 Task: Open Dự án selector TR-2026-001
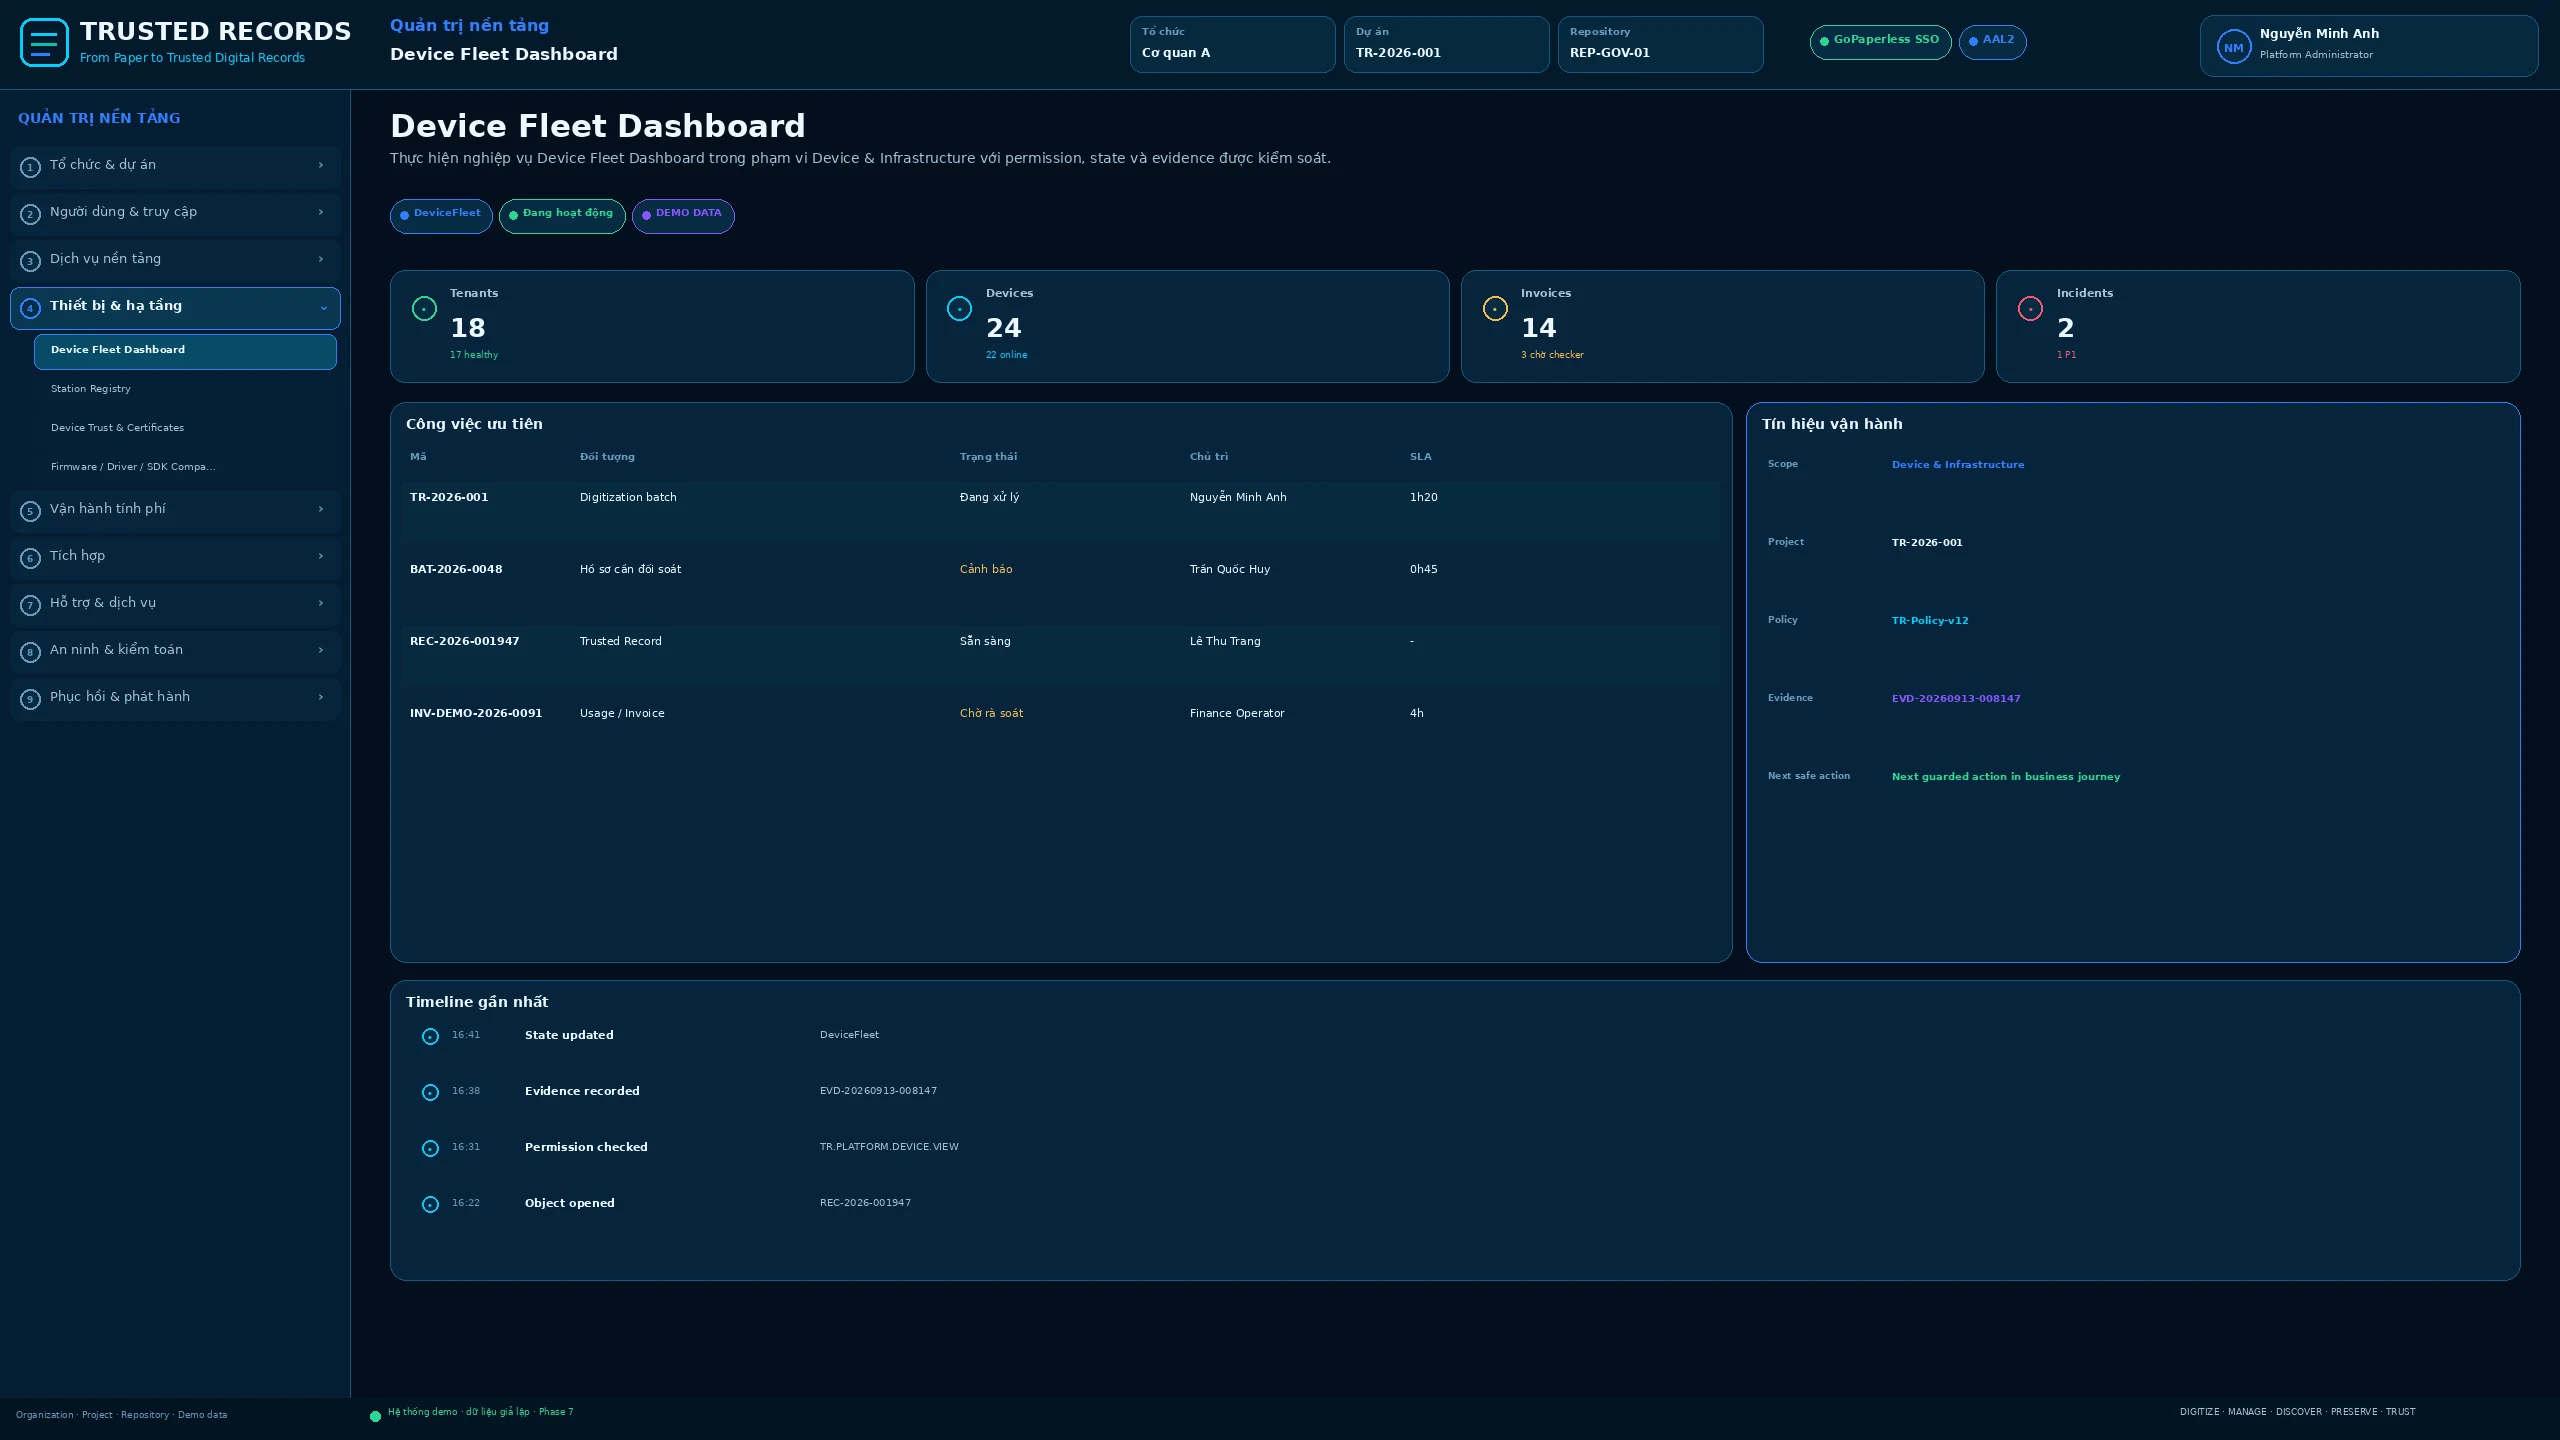coord(1446,44)
